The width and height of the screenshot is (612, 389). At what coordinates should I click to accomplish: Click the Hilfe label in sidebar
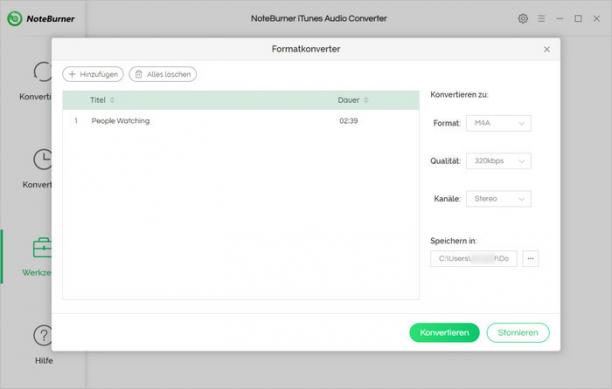[x=44, y=361]
